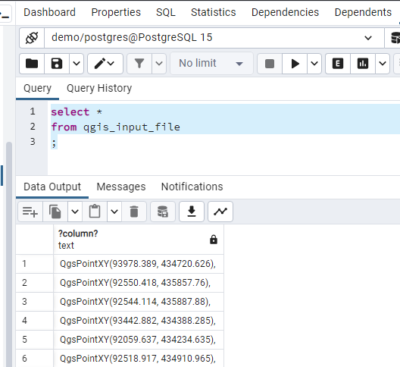Image resolution: width=400 pixels, height=367 pixels.
Task: Click the Delete row trash icon
Action: pos(134,211)
